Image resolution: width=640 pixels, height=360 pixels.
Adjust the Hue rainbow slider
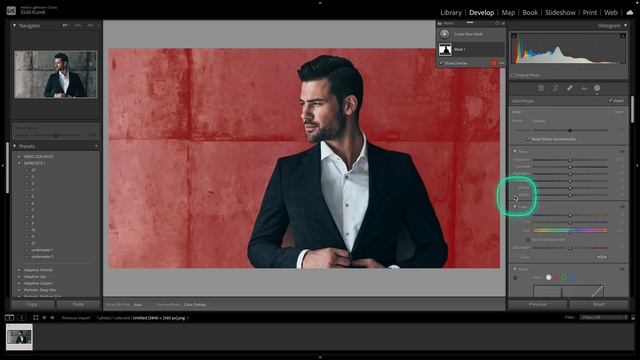pyautogui.click(x=570, y=231)
